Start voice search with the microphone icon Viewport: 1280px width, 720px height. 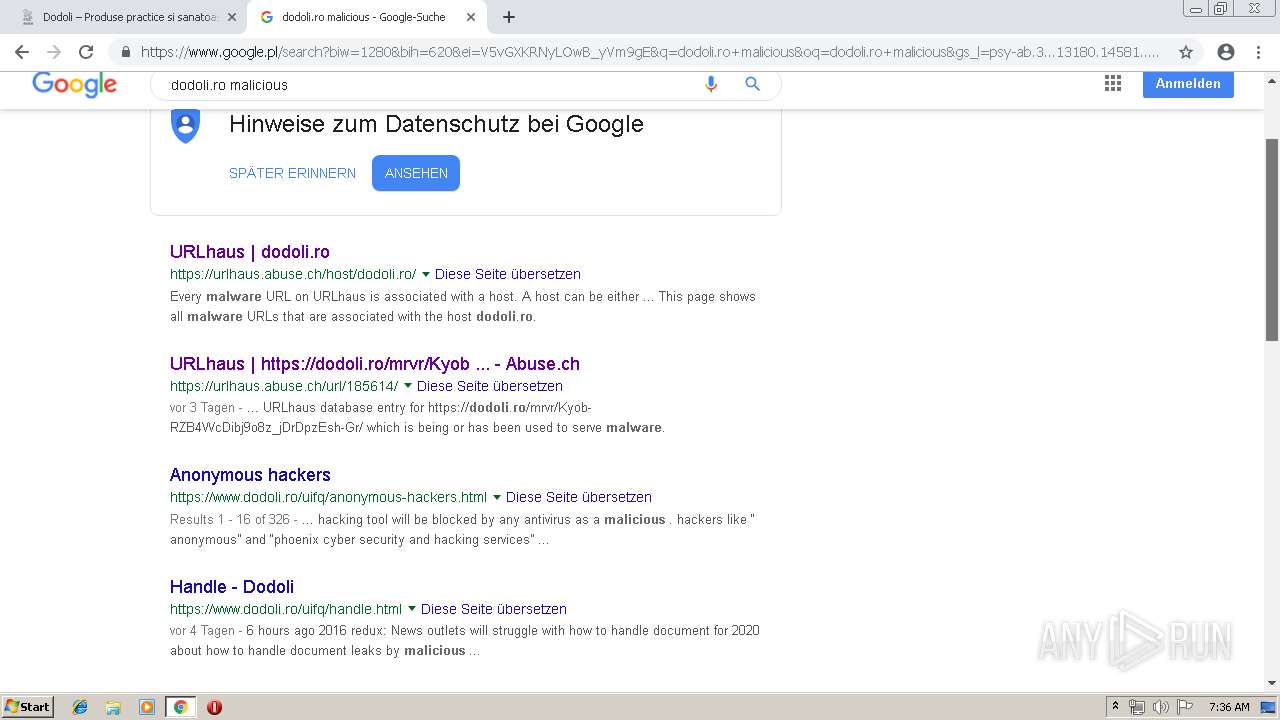[x=711, y=85]
